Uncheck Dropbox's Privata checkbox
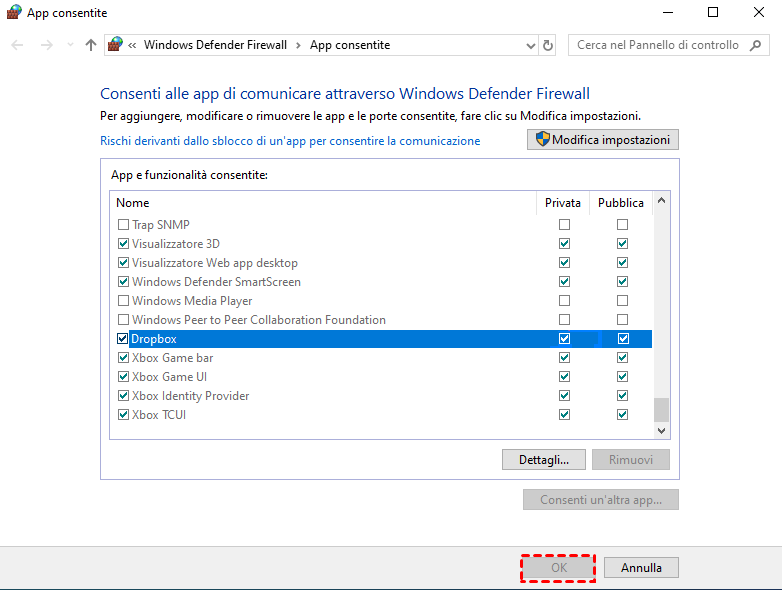 click(565, 339)
